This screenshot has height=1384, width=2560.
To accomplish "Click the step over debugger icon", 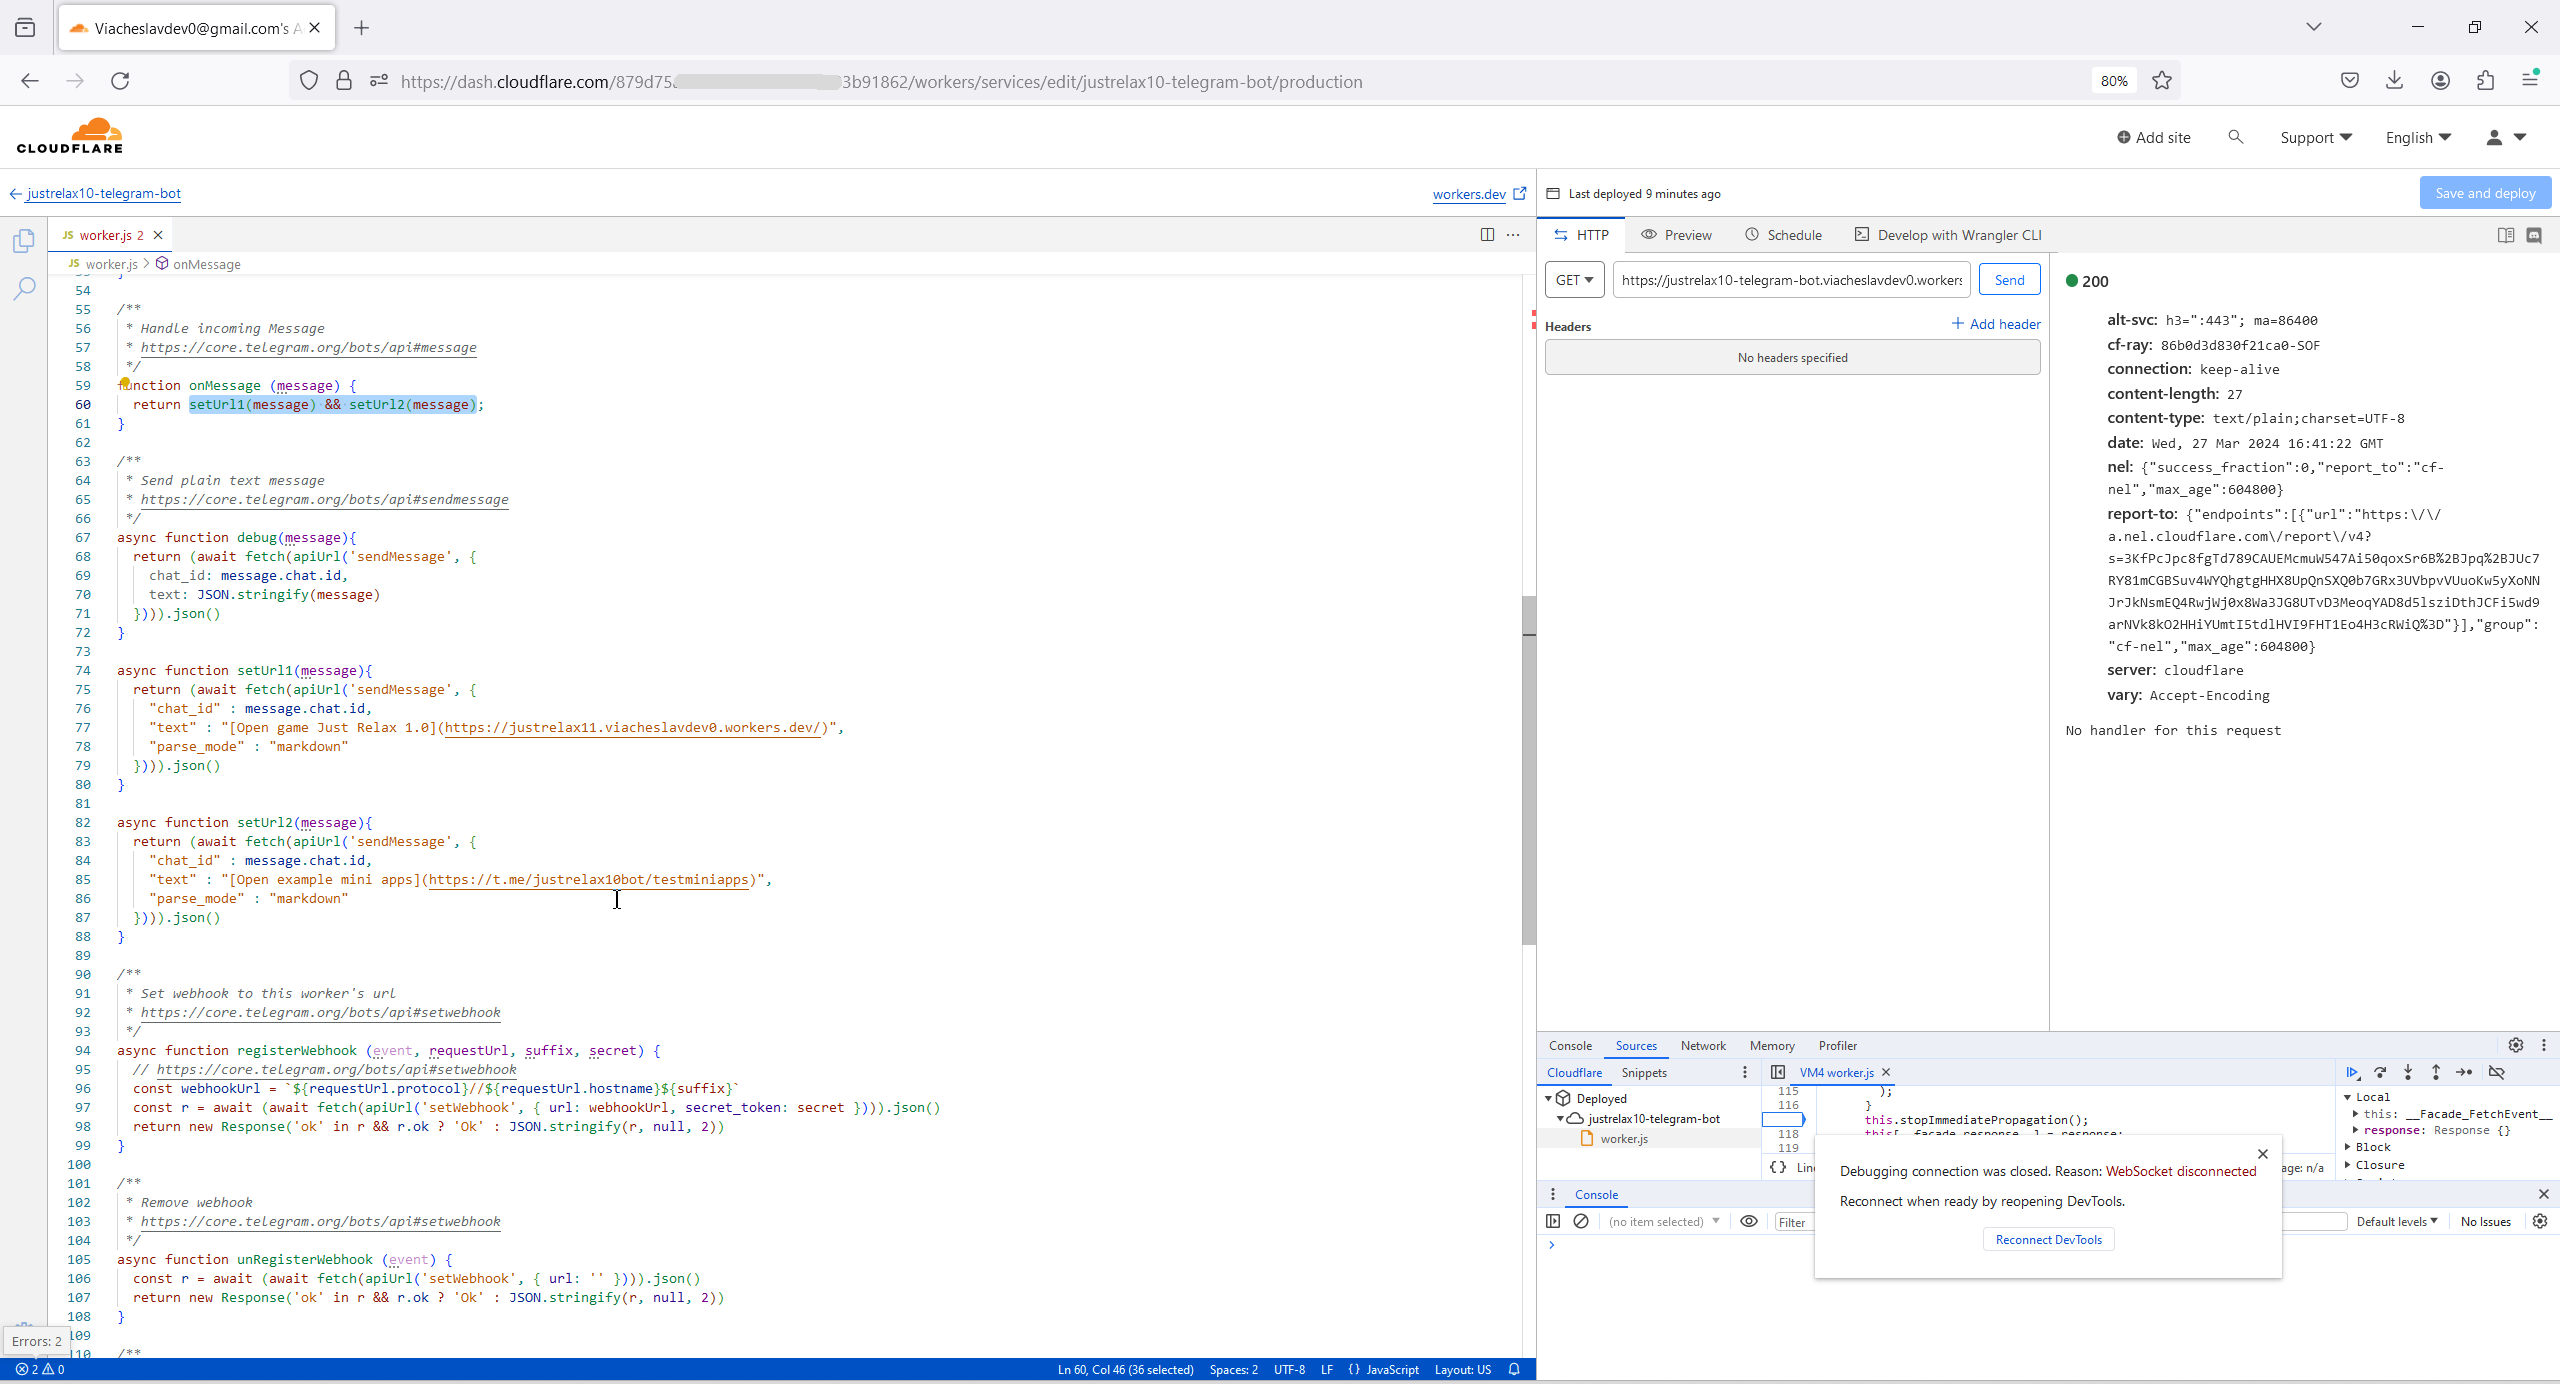I will (2380, 1072).
